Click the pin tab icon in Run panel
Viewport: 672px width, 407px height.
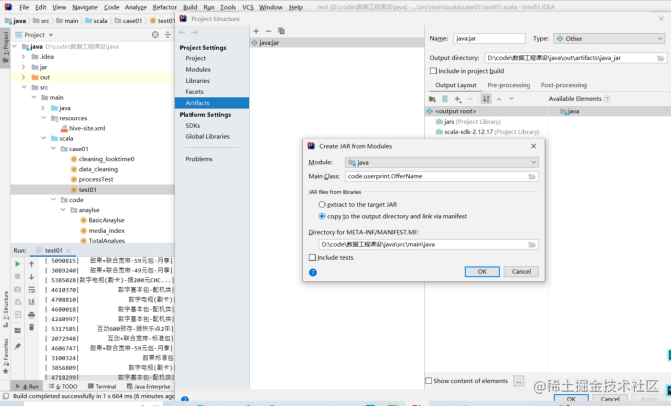[x=18, y=346]
